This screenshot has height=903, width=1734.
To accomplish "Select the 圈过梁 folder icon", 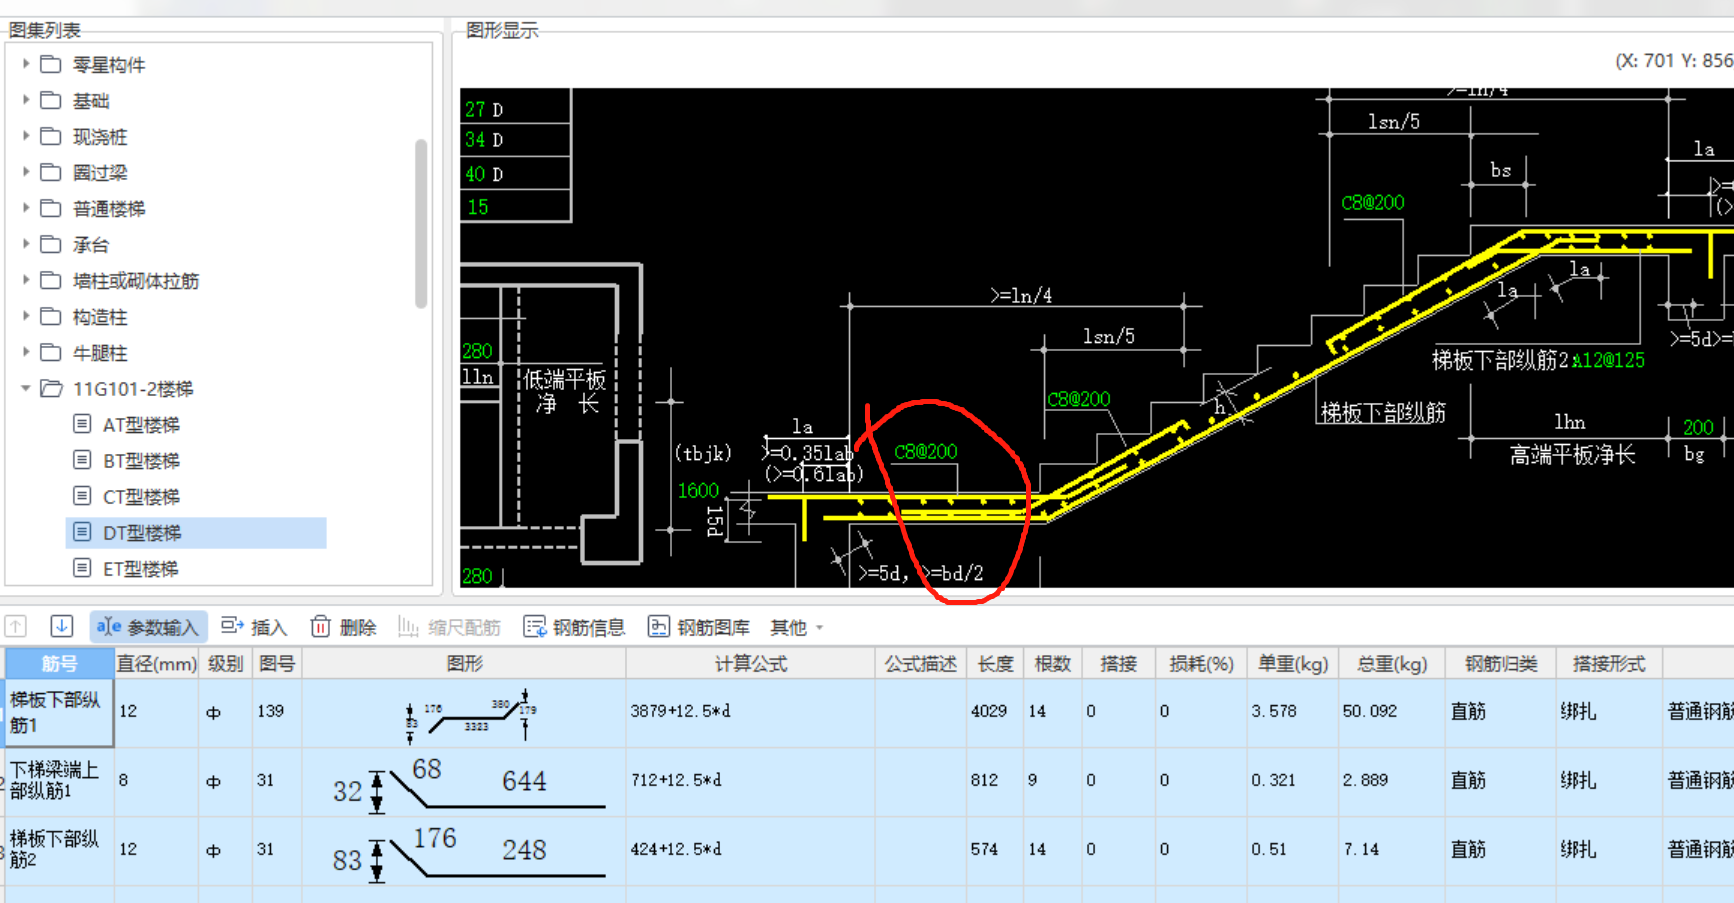I will [51, 172].
